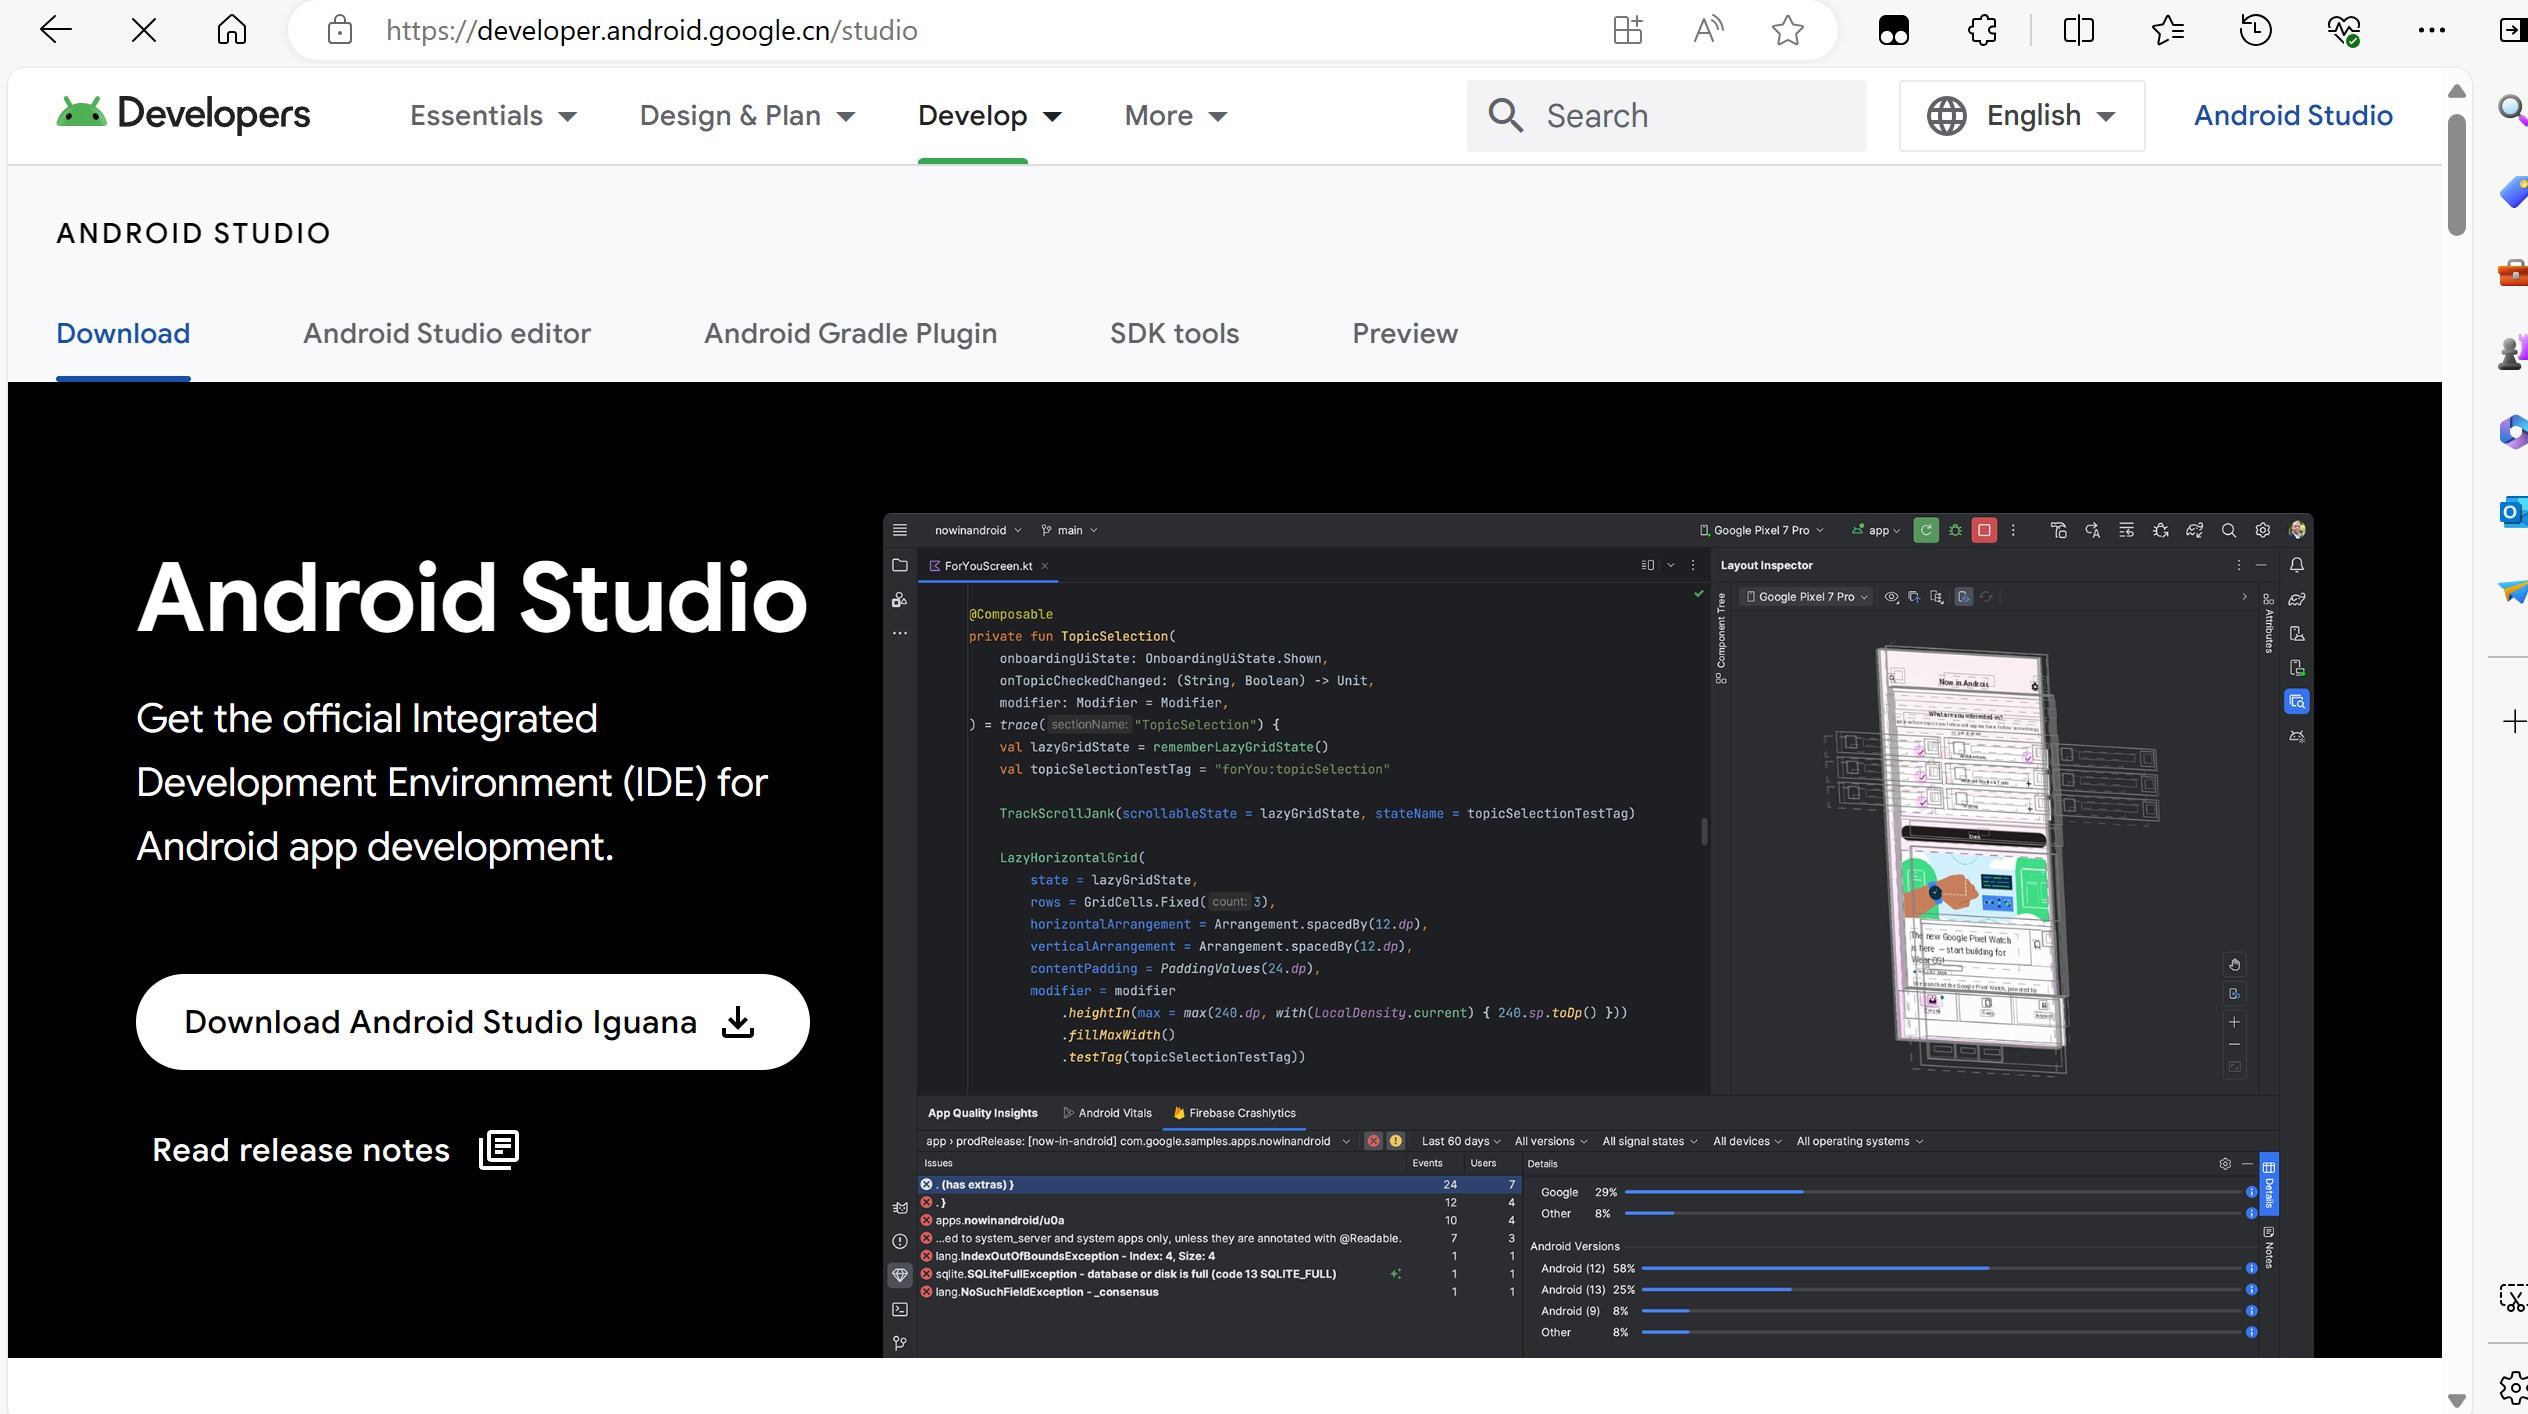This screenshot has height=1414, width=2528.
Task: Open Outlook from the sidebar
Action: 2513,512
